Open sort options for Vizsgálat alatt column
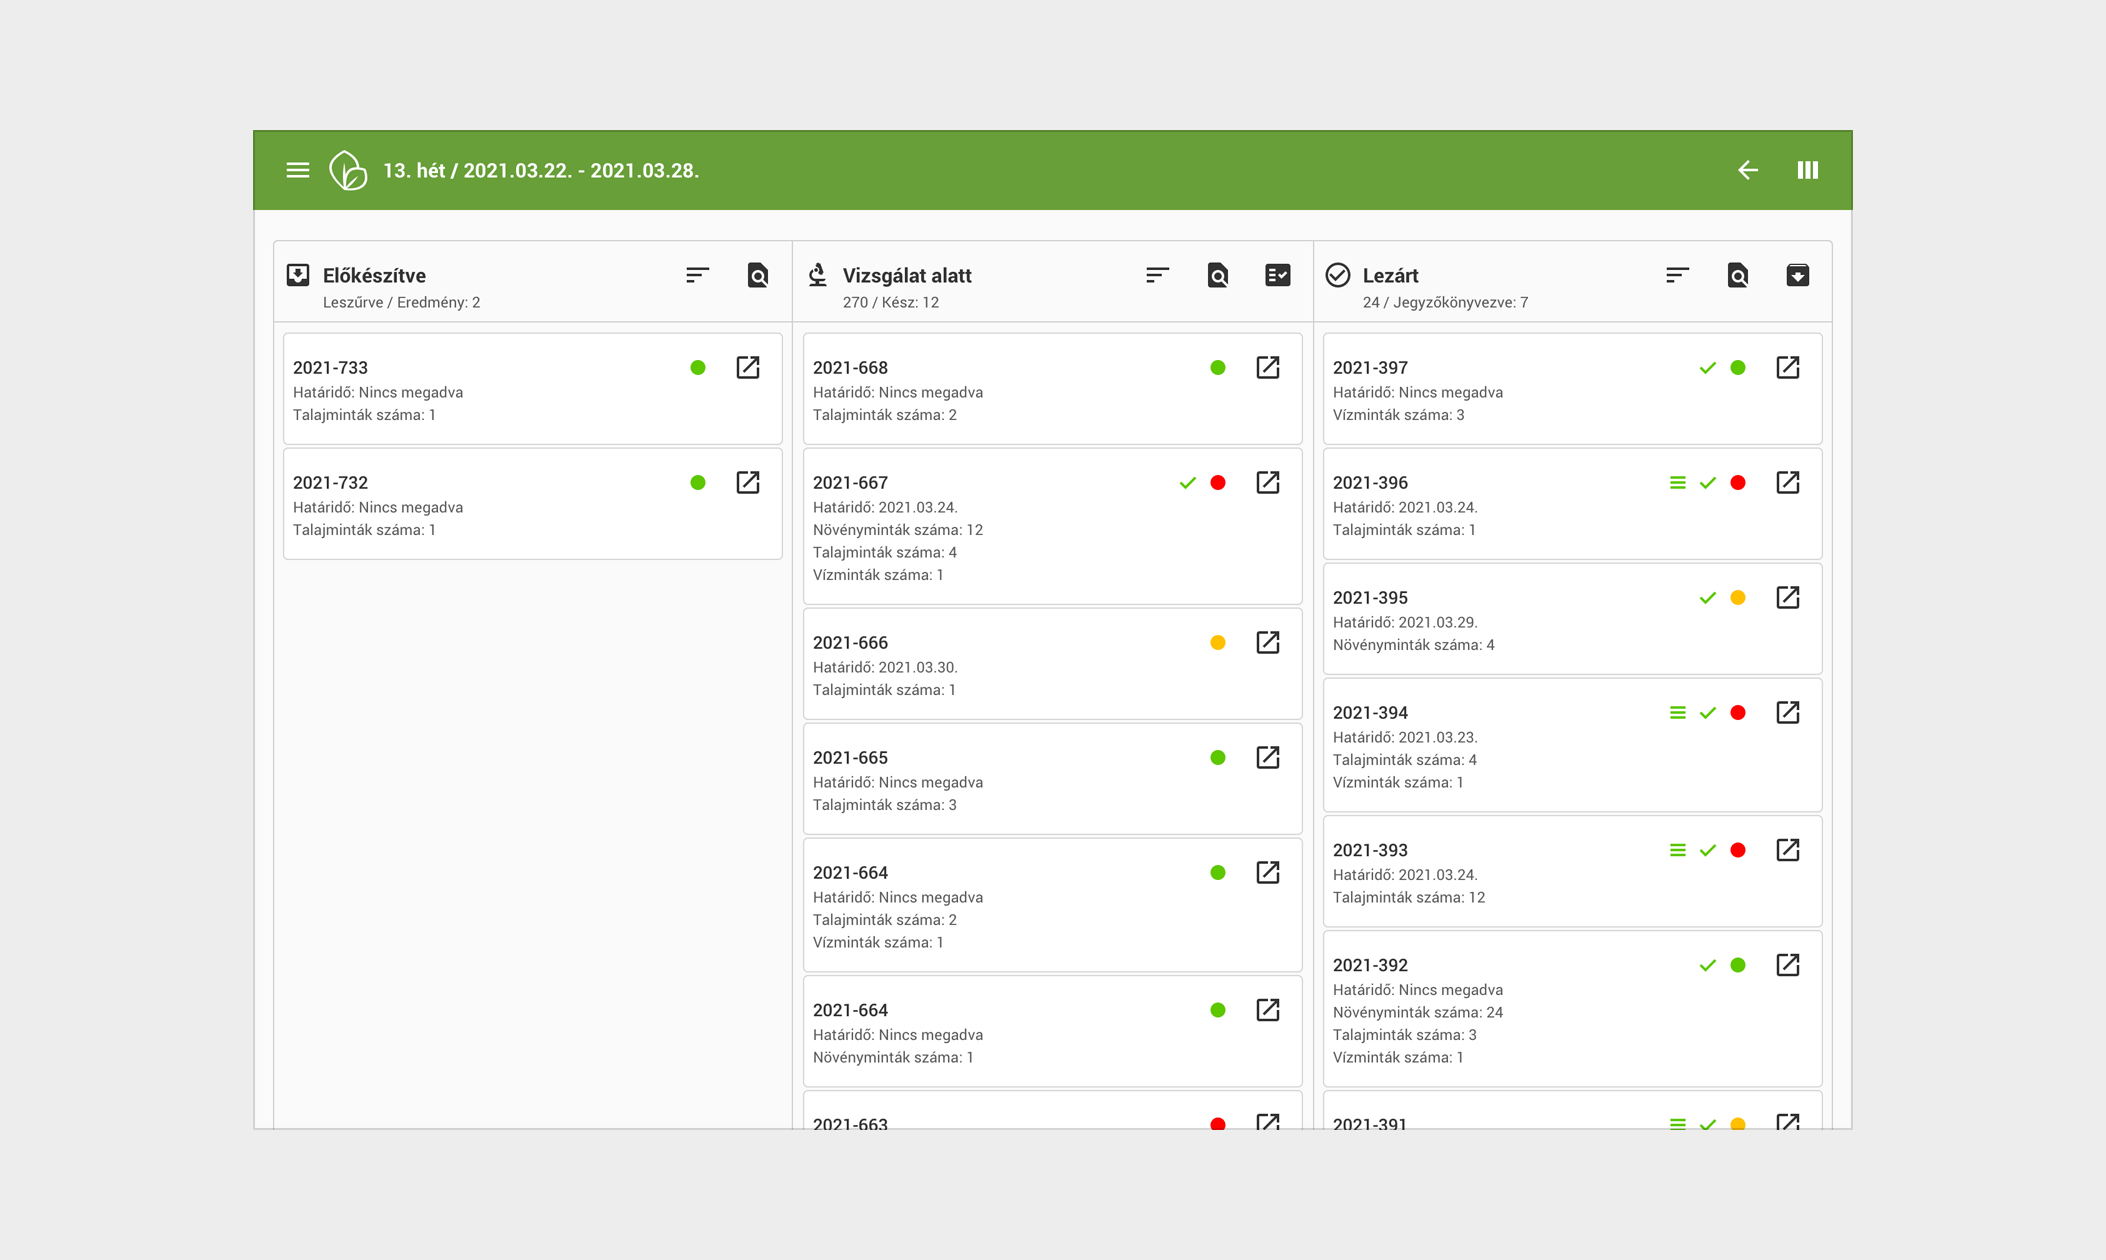Image resolution: width=2106 pixels, height=1260 pixels. (1157, 275)
